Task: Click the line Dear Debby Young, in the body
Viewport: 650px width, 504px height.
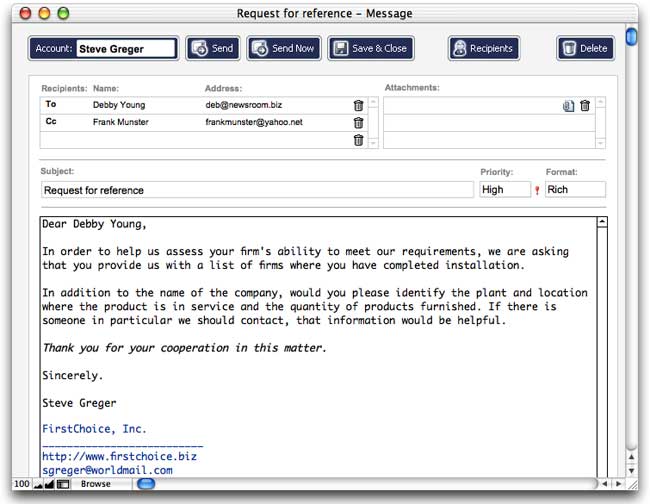Action: (95, 224)
